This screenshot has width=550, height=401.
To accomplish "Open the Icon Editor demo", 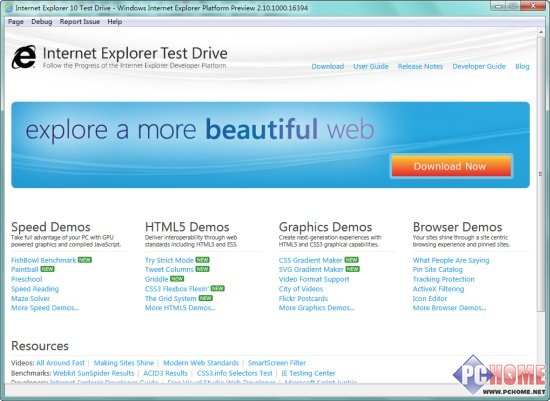I will (x=430, y=299).
